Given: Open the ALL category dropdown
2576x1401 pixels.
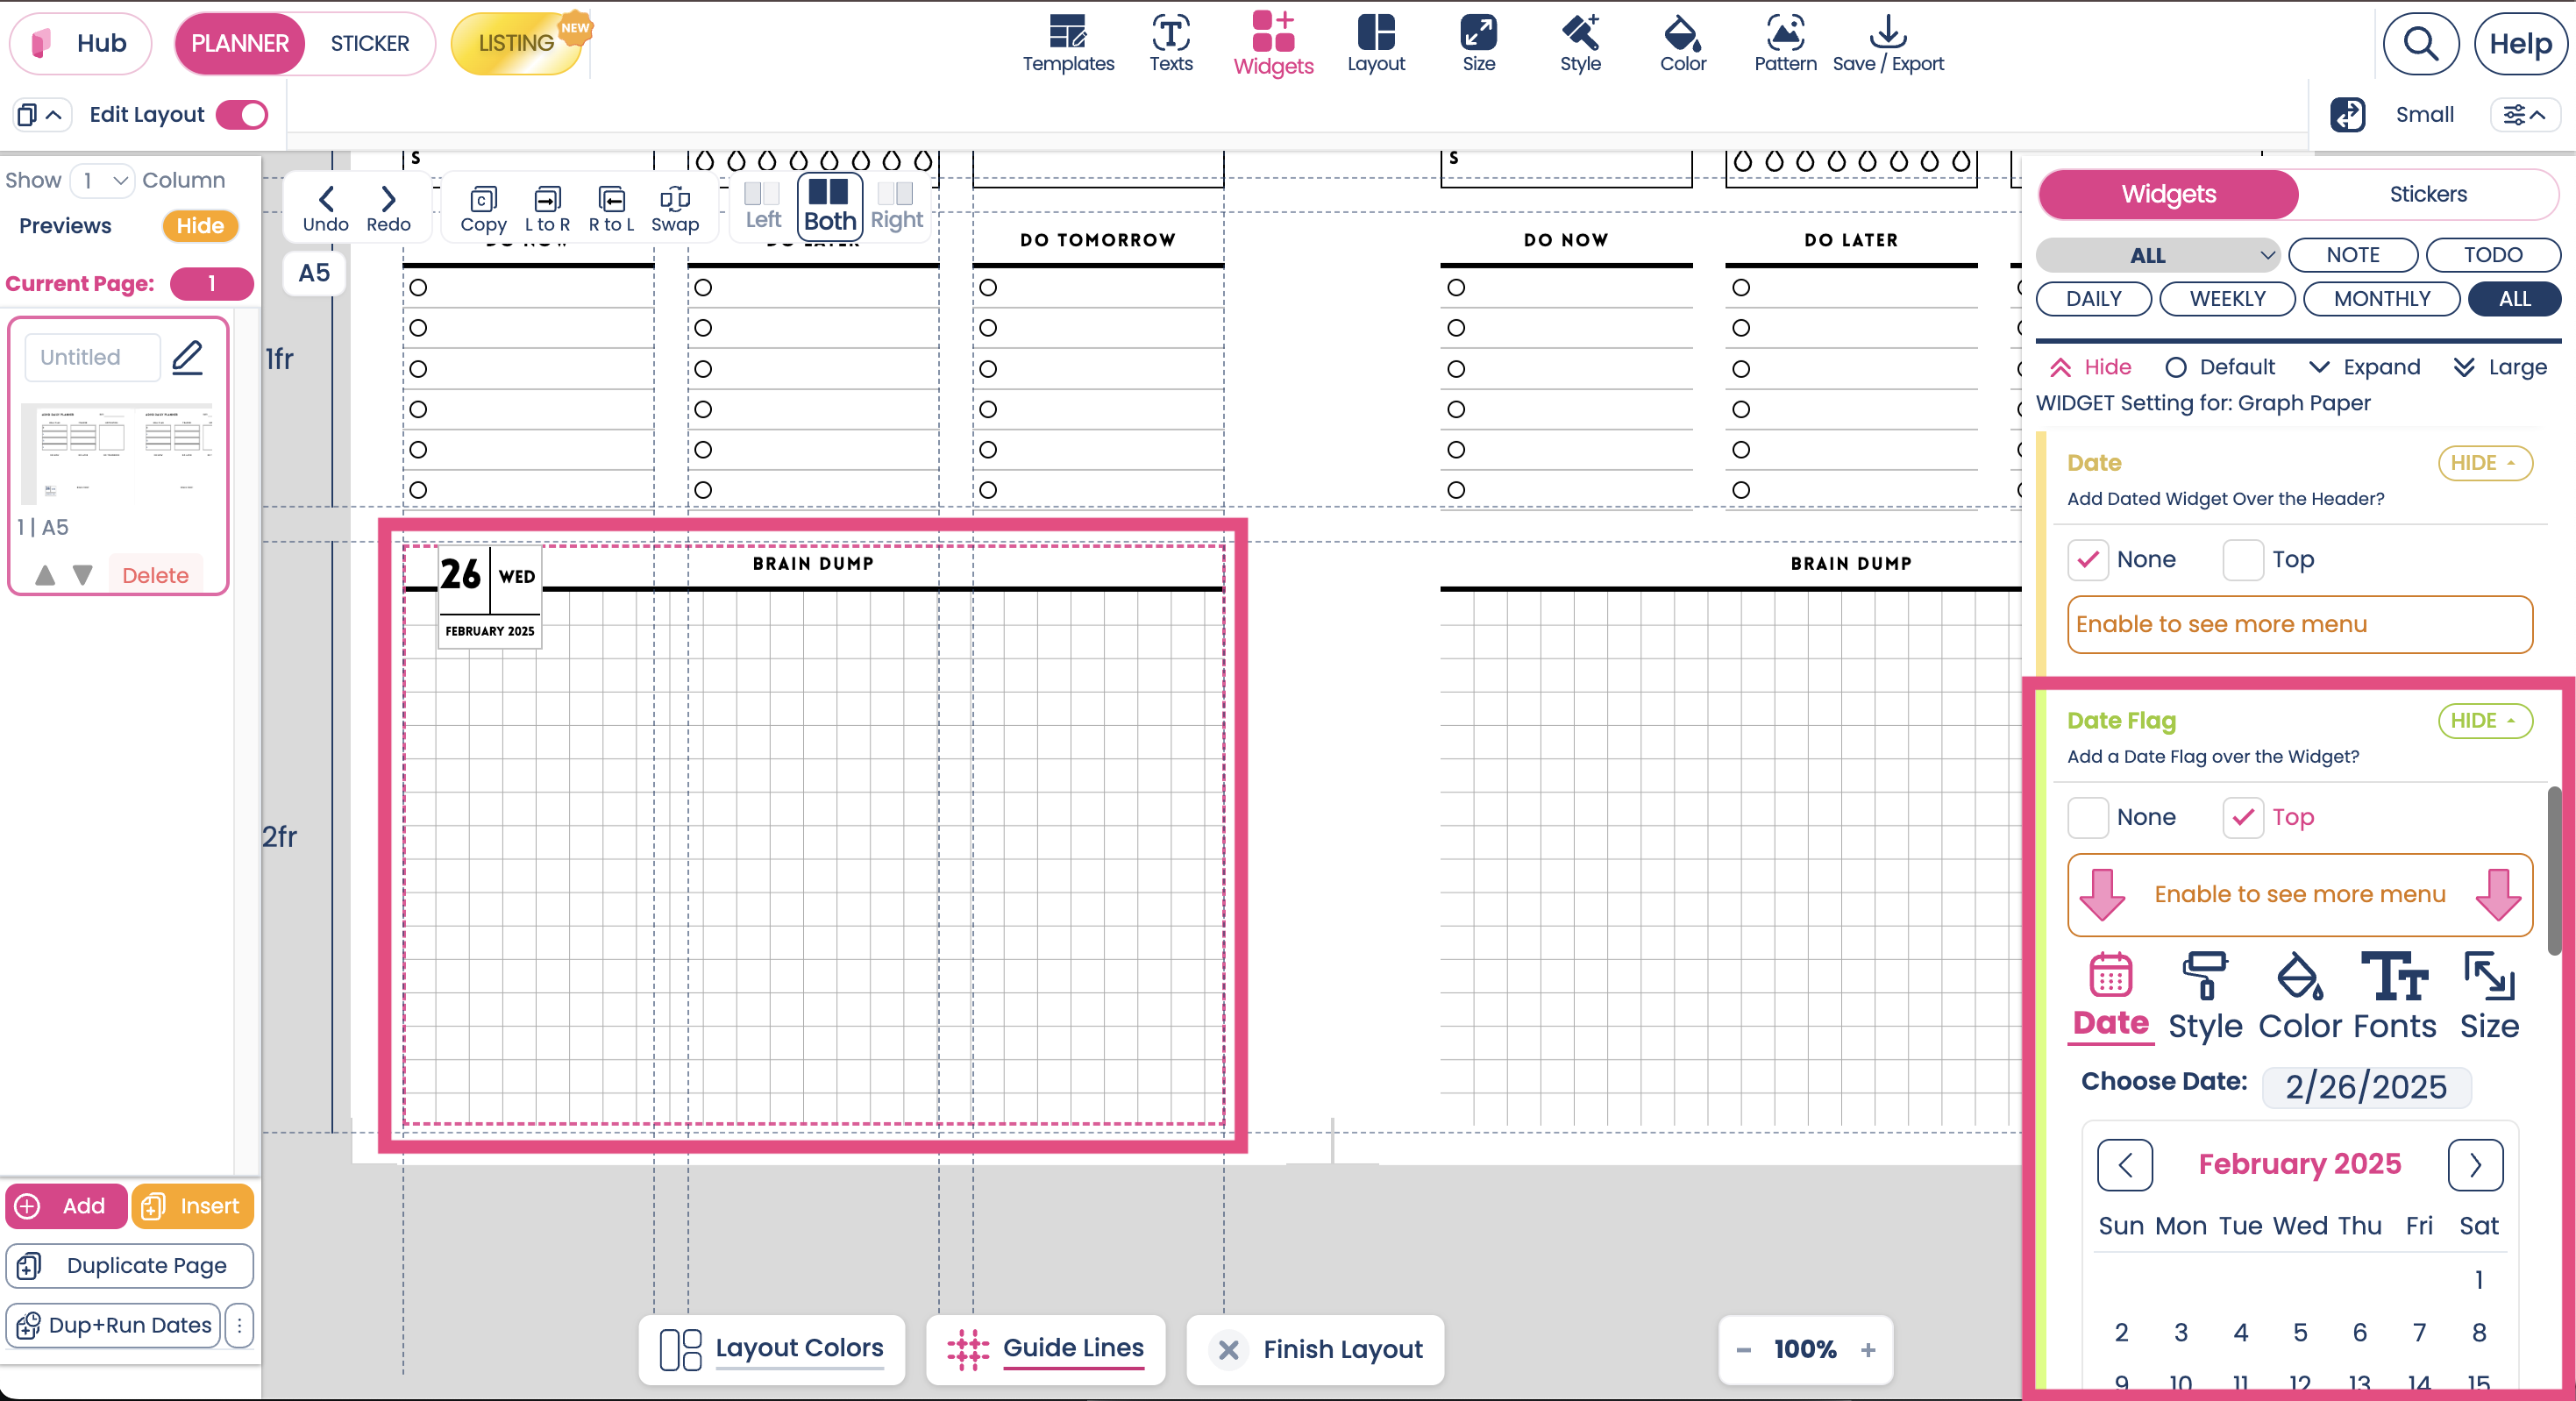Looking at the screenshot, I should pyautogui.click(x=2158, y=255).
